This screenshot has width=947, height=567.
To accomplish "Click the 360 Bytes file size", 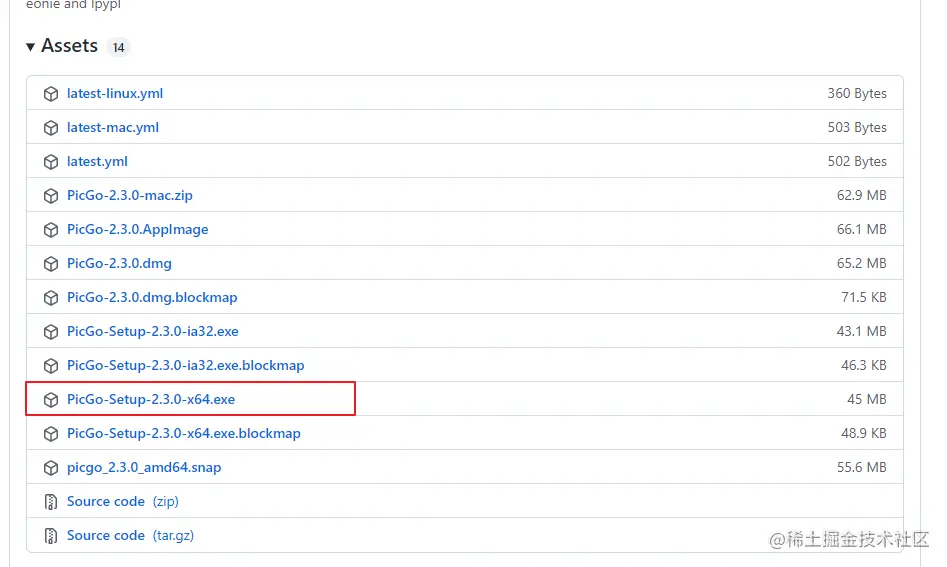I will pyautogui.click(x=857, y=94).
